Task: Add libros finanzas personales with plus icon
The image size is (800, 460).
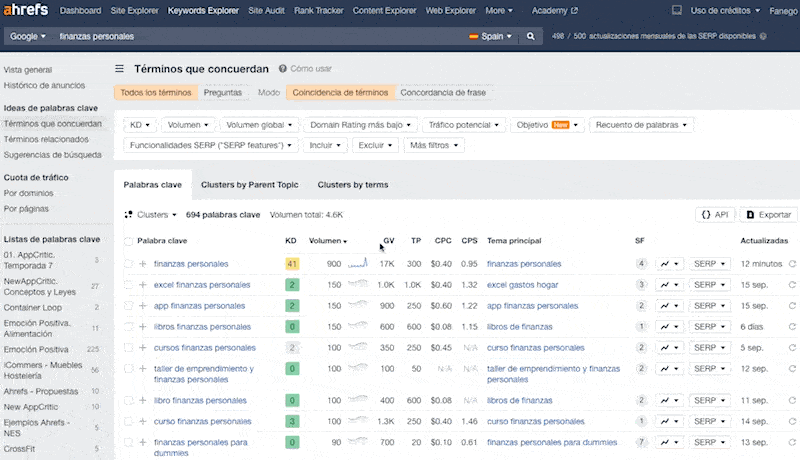Action: tap(143, 326)
